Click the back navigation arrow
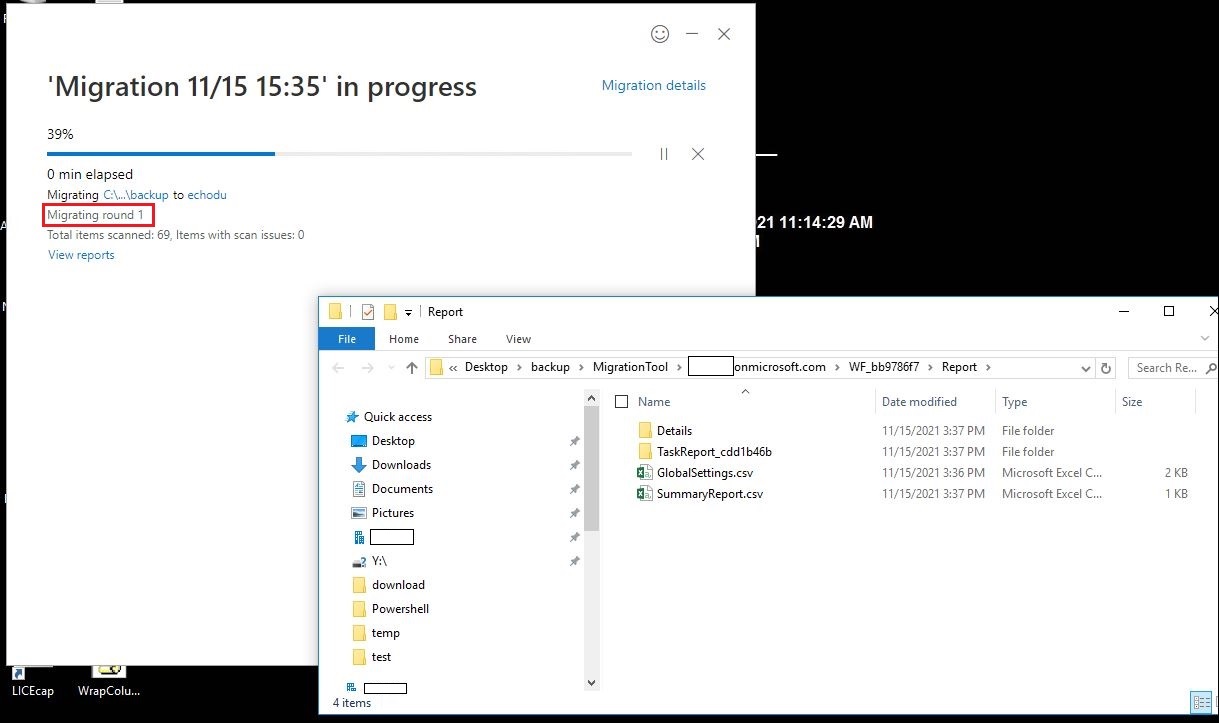This screenshot has width=1219, height=723. pos(337,367)
